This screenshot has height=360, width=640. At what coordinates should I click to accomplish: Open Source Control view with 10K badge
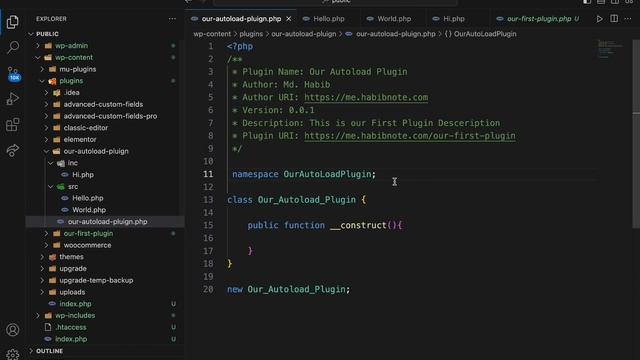pos(13,74)
